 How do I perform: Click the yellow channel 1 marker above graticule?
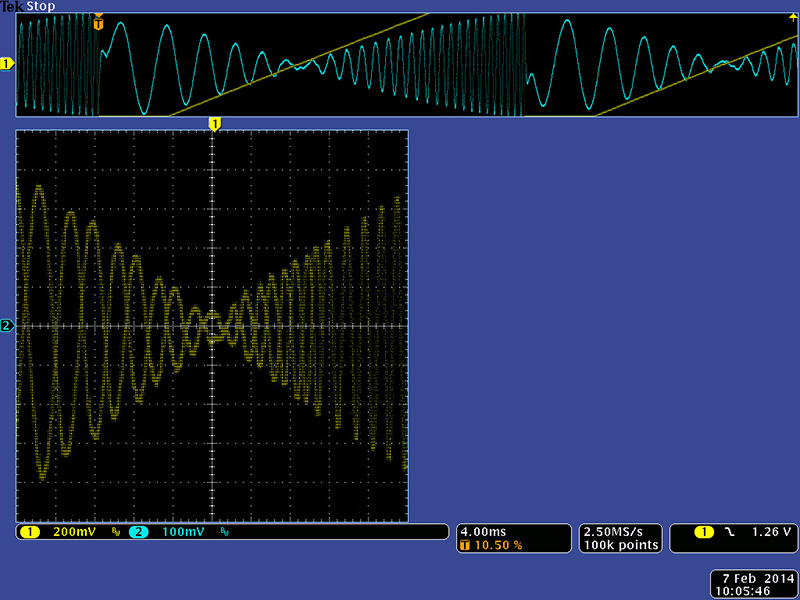213,123
